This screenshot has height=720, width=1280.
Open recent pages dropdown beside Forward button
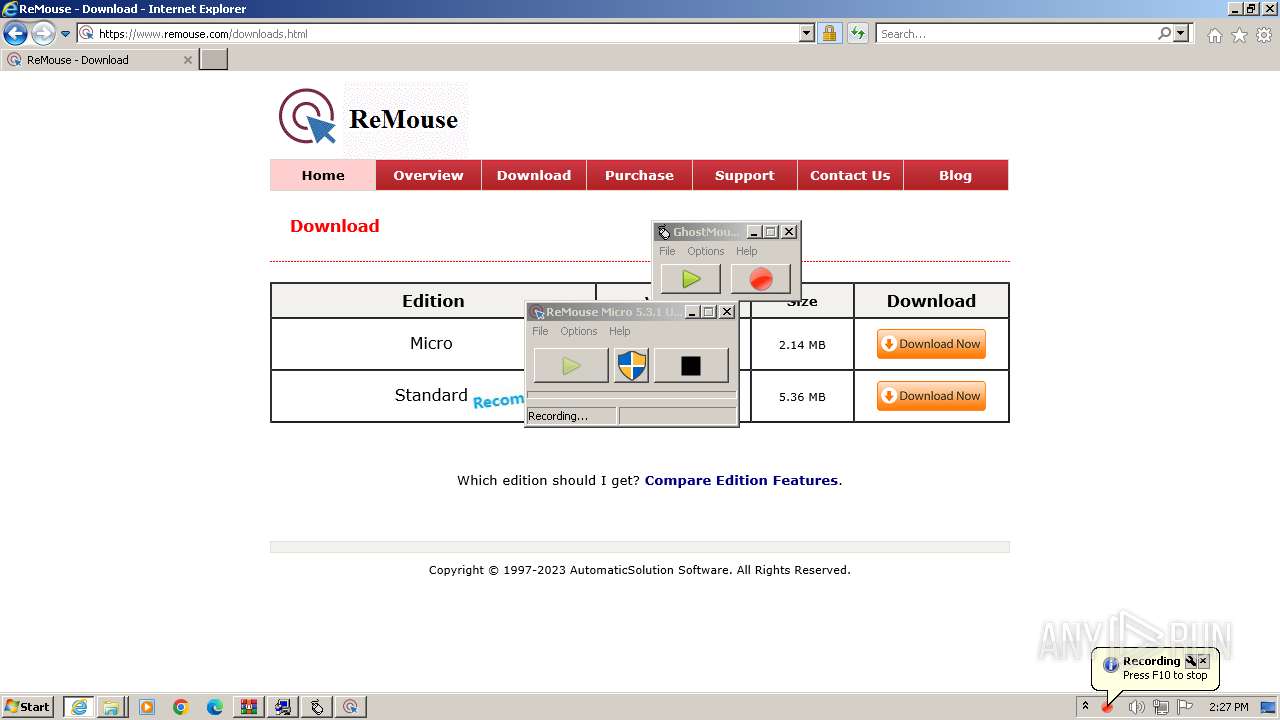(66, 34)
